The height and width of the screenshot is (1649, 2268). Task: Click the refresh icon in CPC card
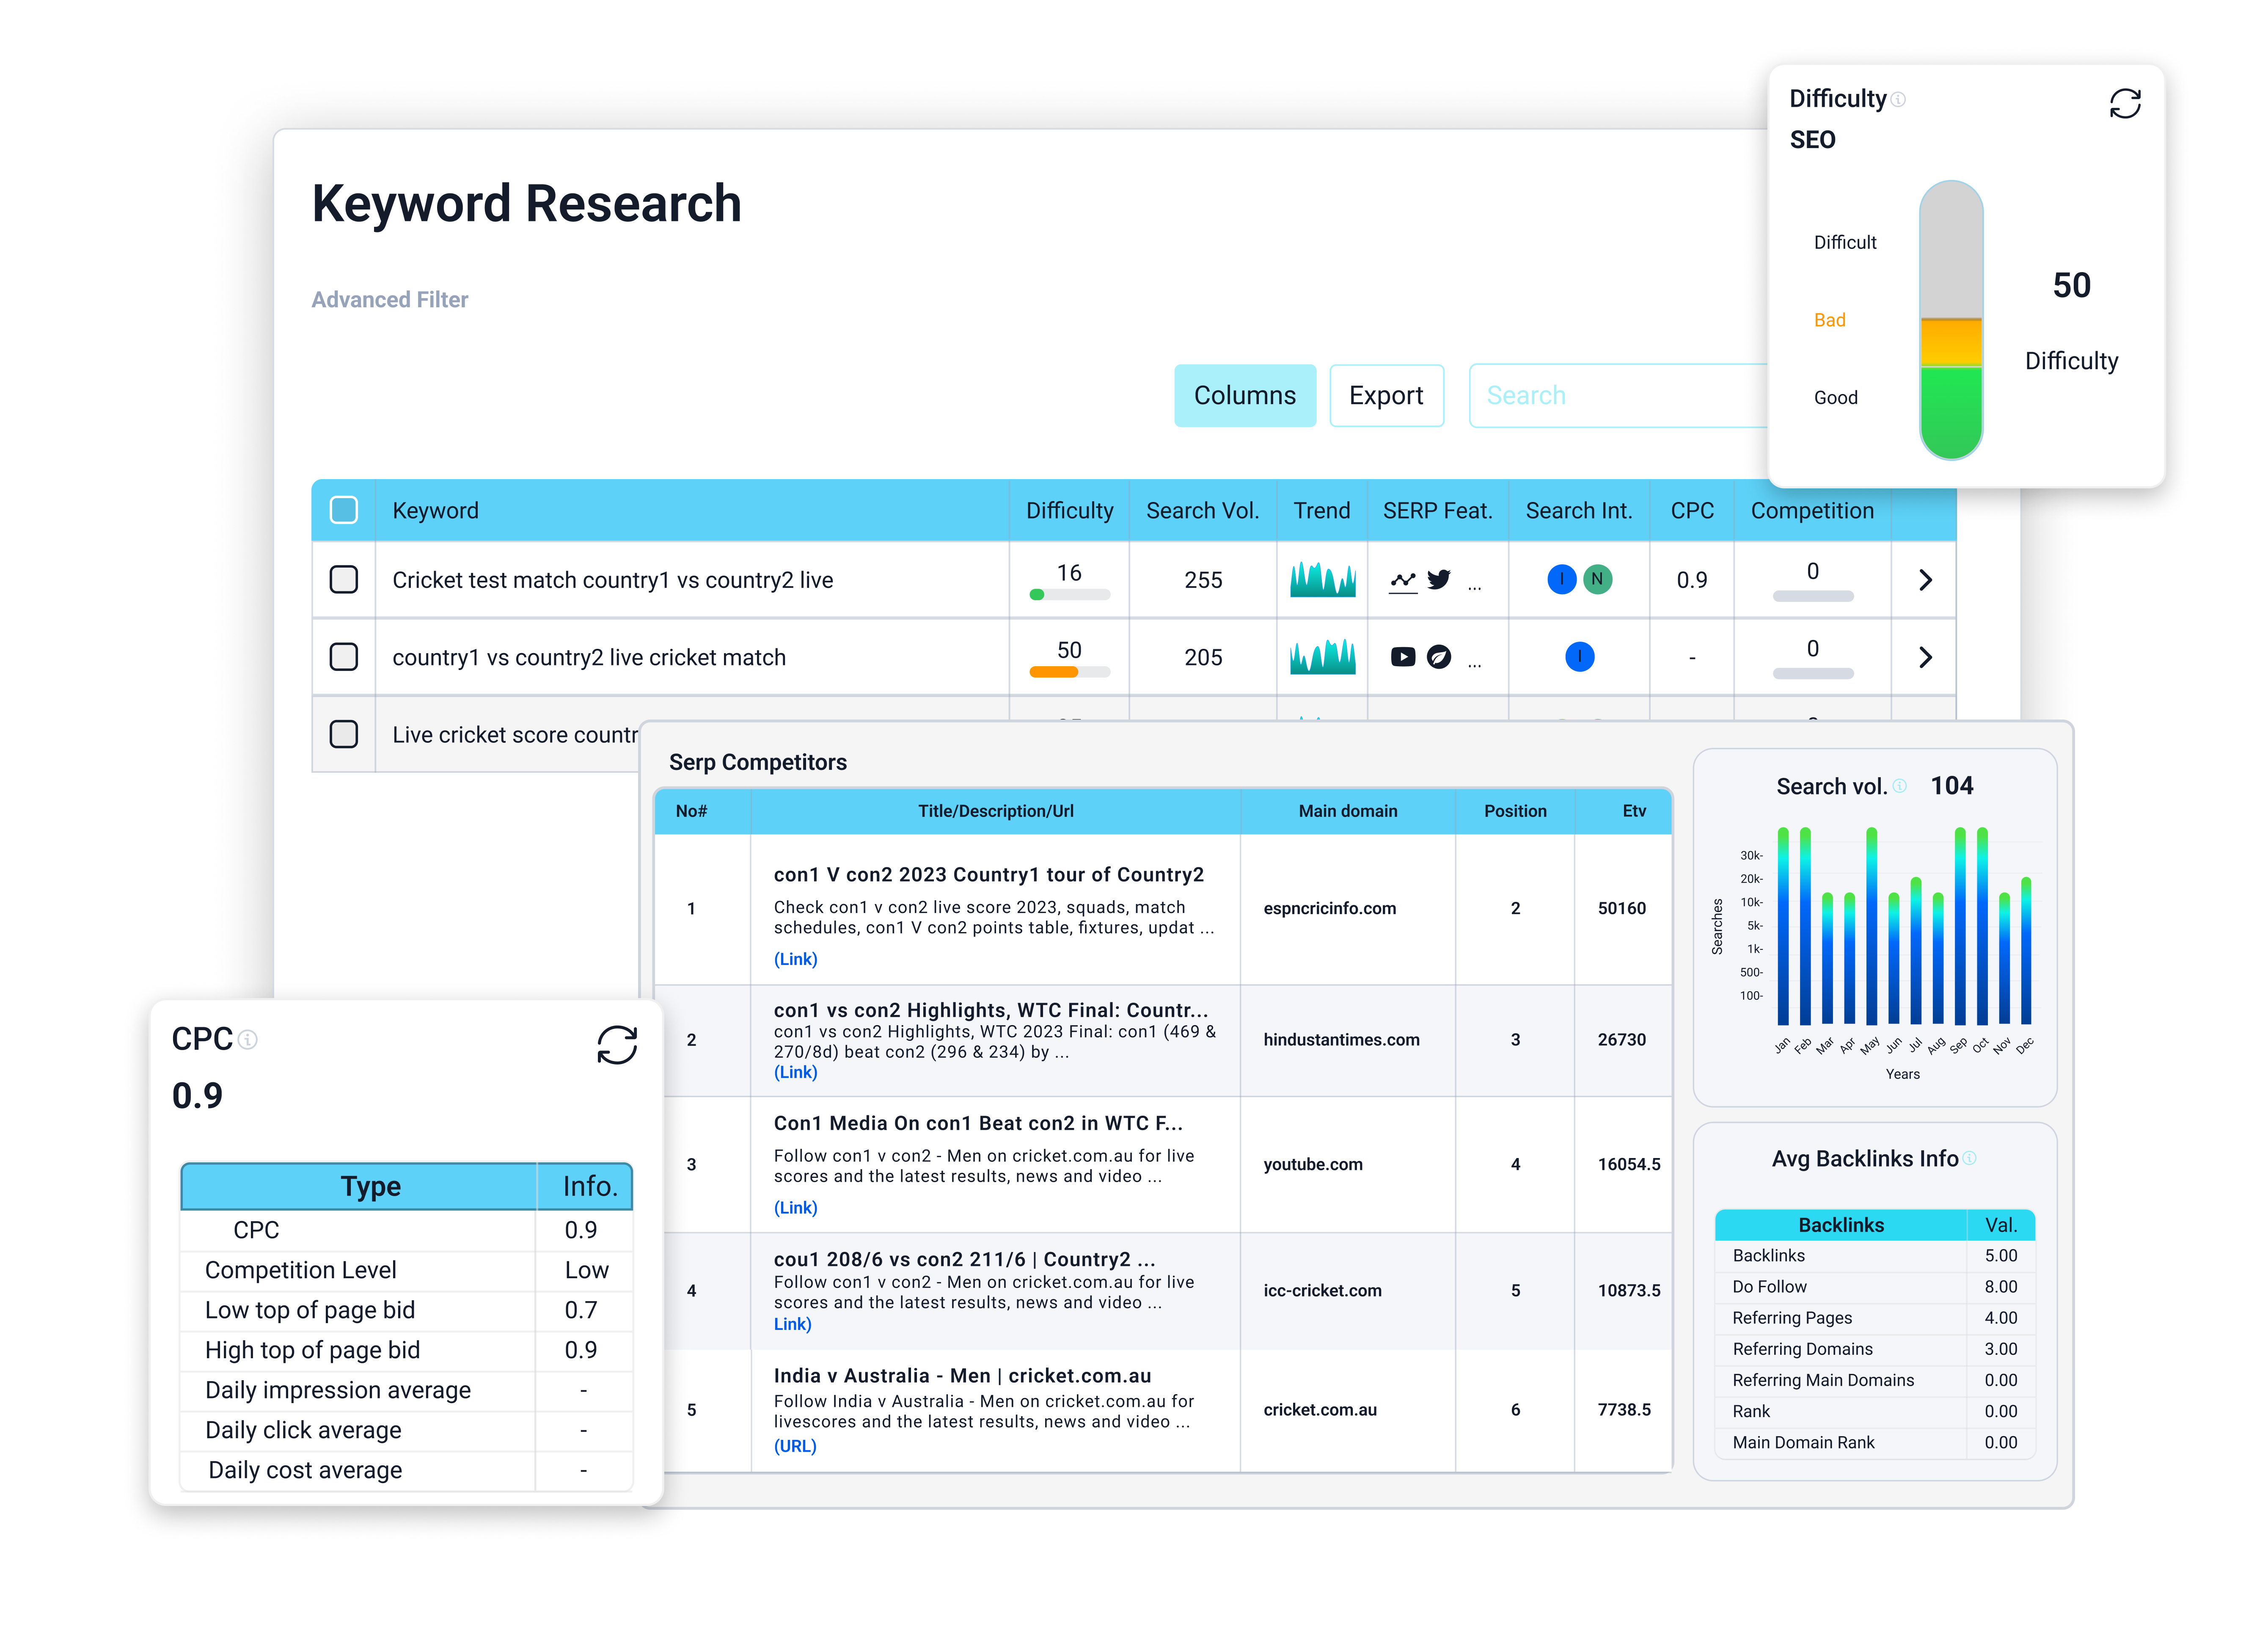pyautogui.click(x=617, y=1045)
